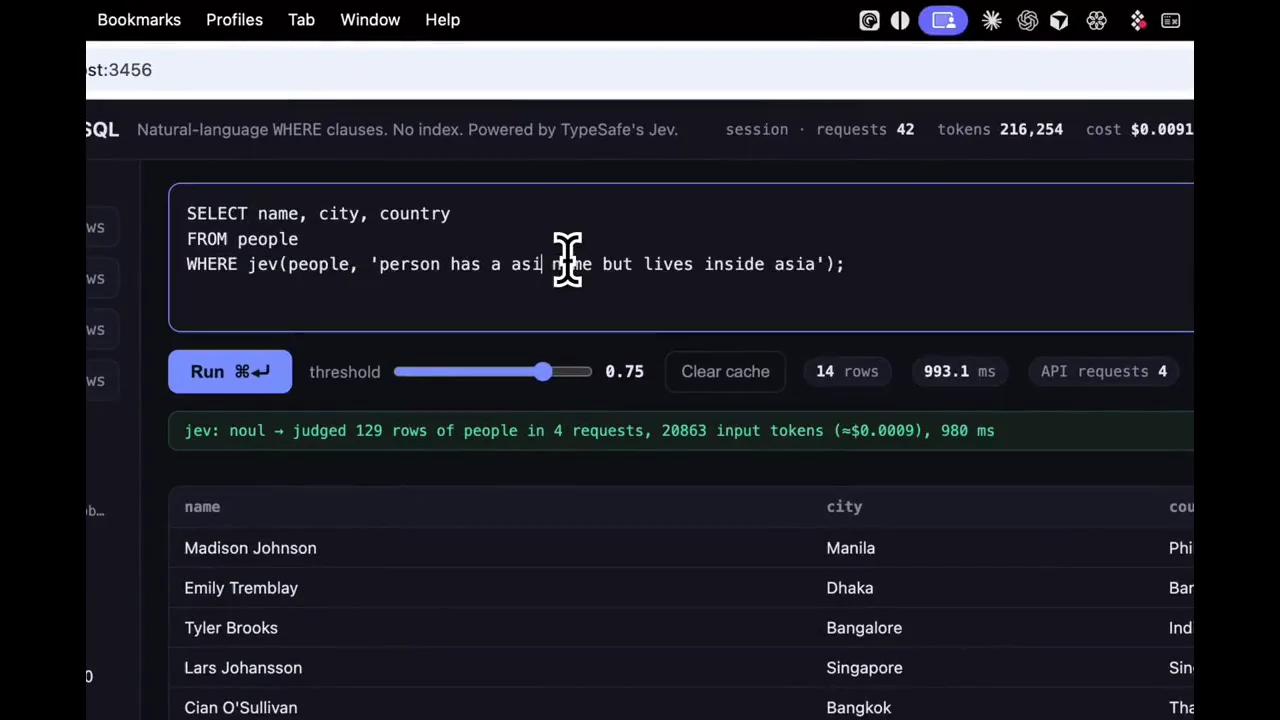The height and width of the screenshot is (720, 1280).
Task: Click the name column header
Action: point(202,507)
